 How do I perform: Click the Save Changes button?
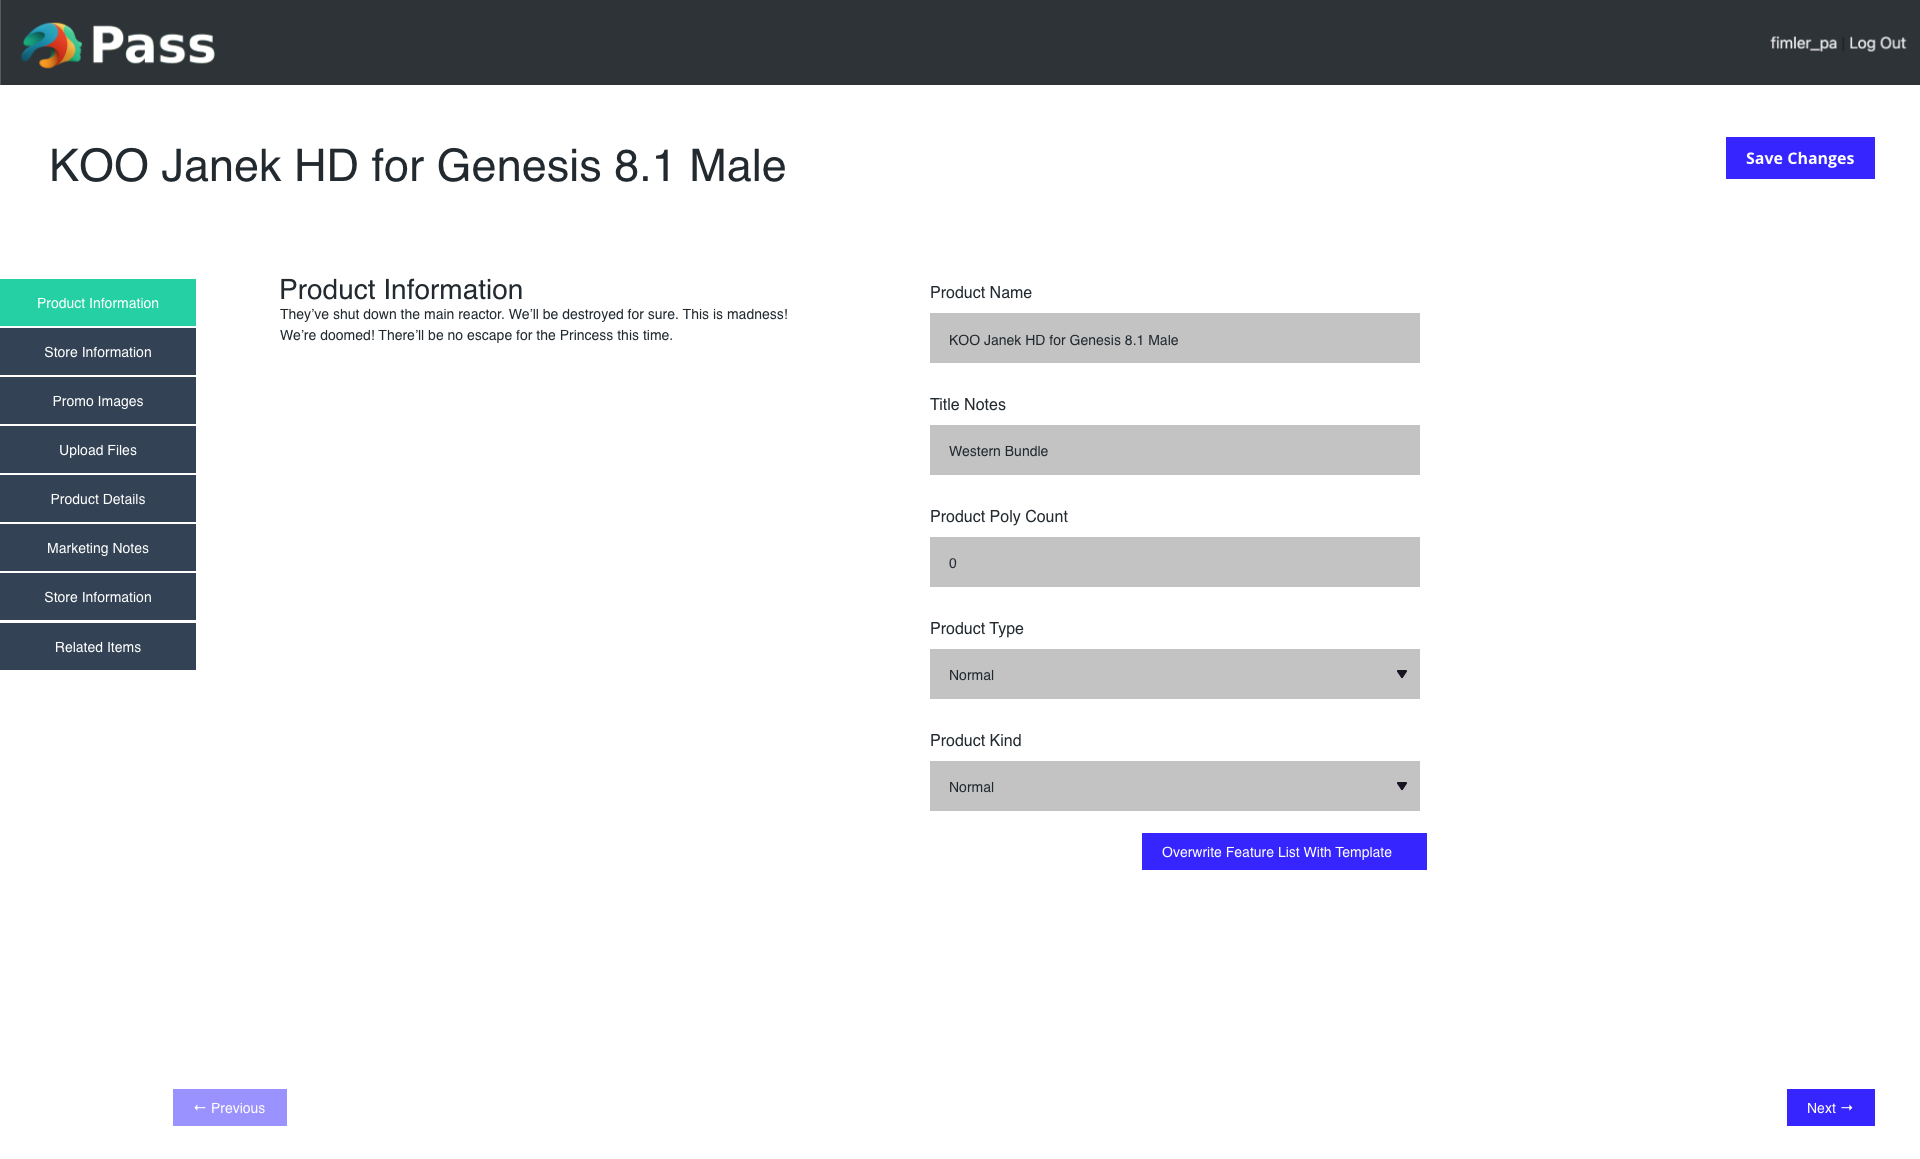pos(1800,158)
